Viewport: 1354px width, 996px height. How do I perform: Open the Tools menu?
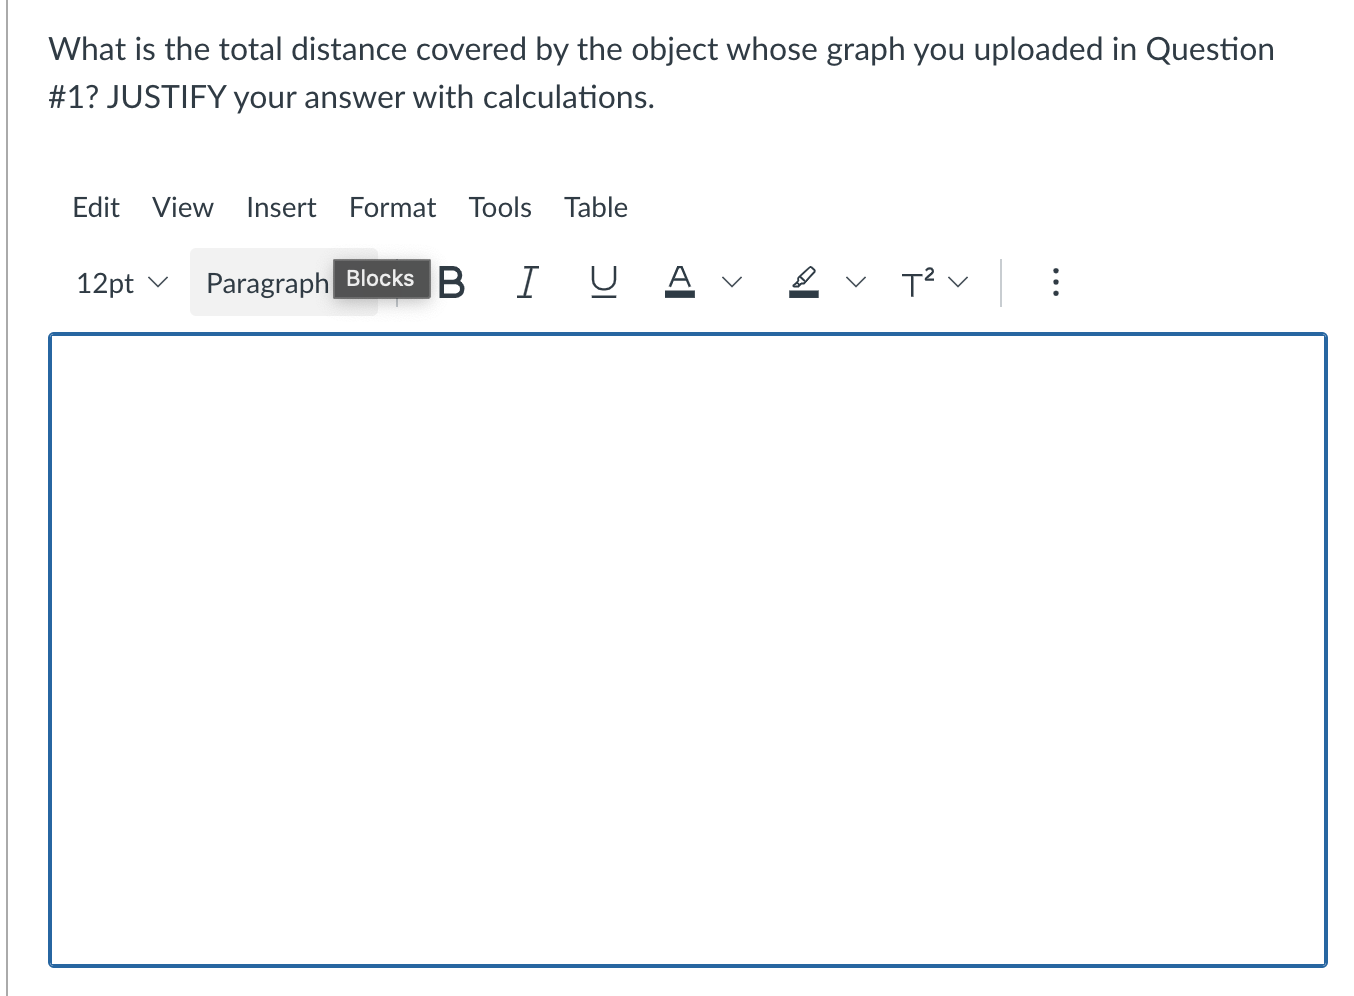point(499,208)
